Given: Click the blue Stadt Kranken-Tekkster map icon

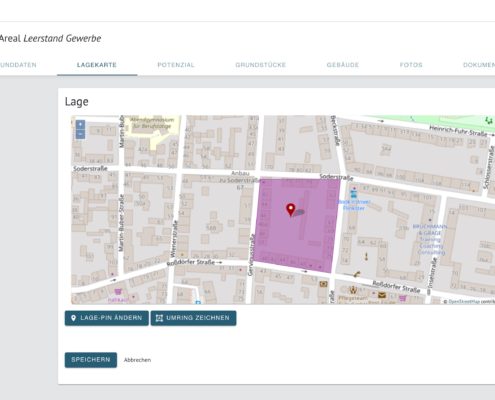Looking at the screenshot, I should click(354, 193).
